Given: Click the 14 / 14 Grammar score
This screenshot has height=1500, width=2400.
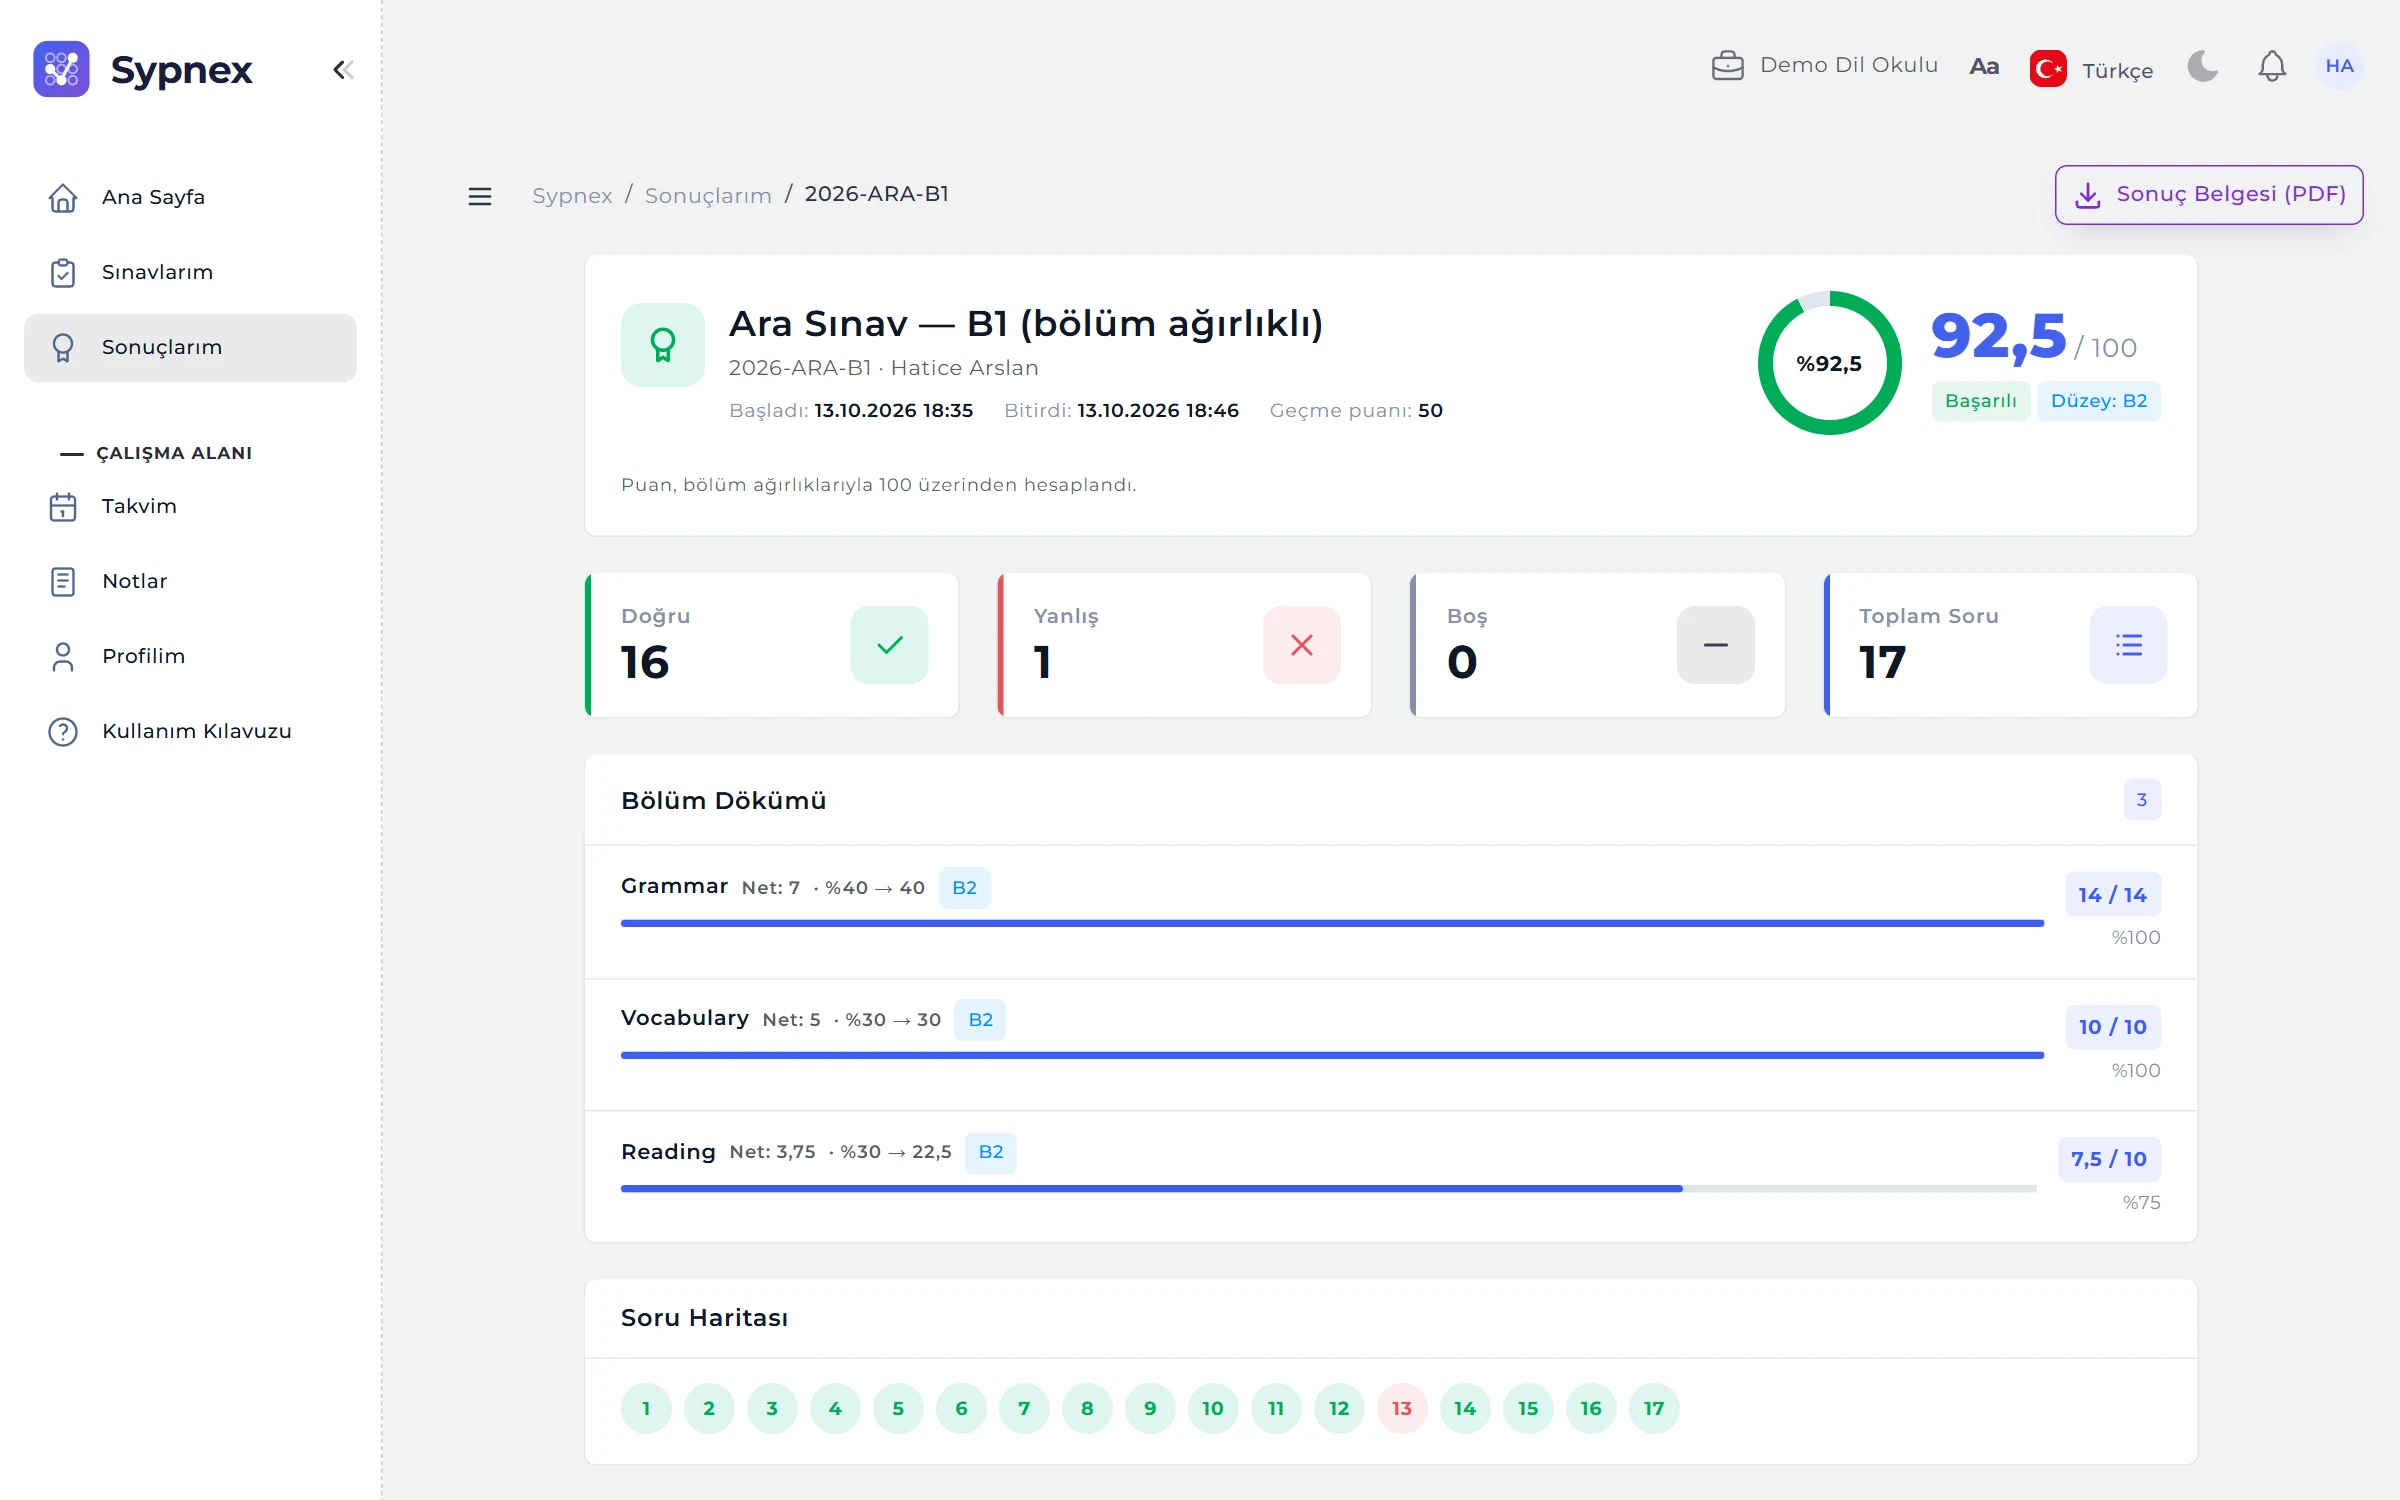Looking at the screenshot, I should (2112, 895).
